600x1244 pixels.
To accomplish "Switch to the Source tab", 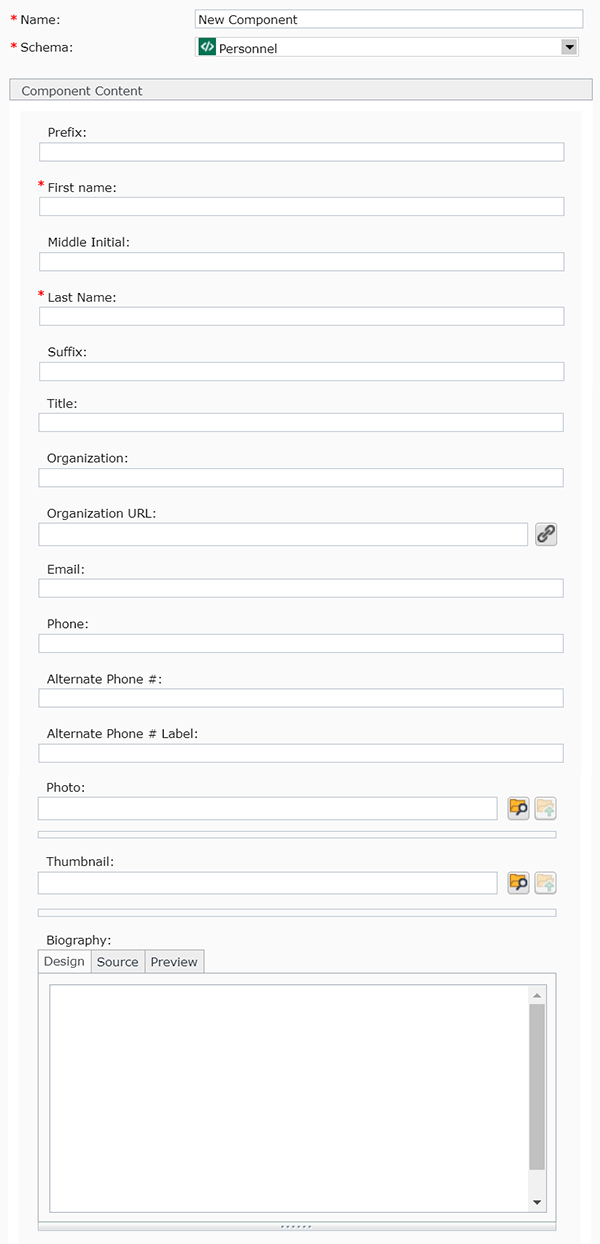I will (x=118, y=962).
